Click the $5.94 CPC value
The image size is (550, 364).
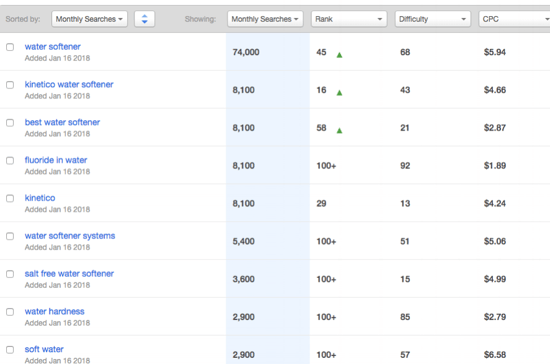tap(495, 52)
